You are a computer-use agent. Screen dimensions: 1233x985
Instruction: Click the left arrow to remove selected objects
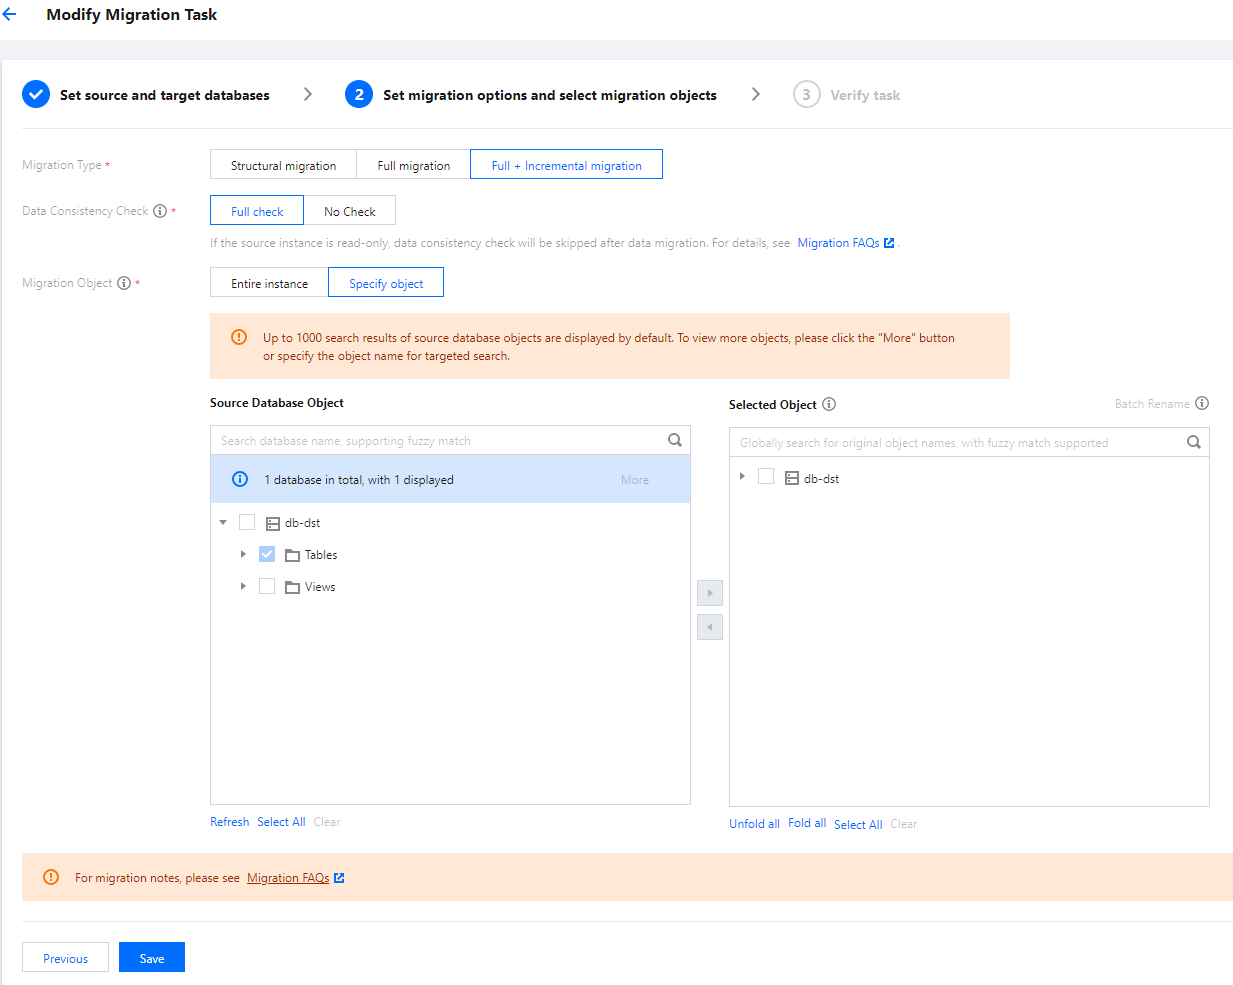tap(710, 627)
